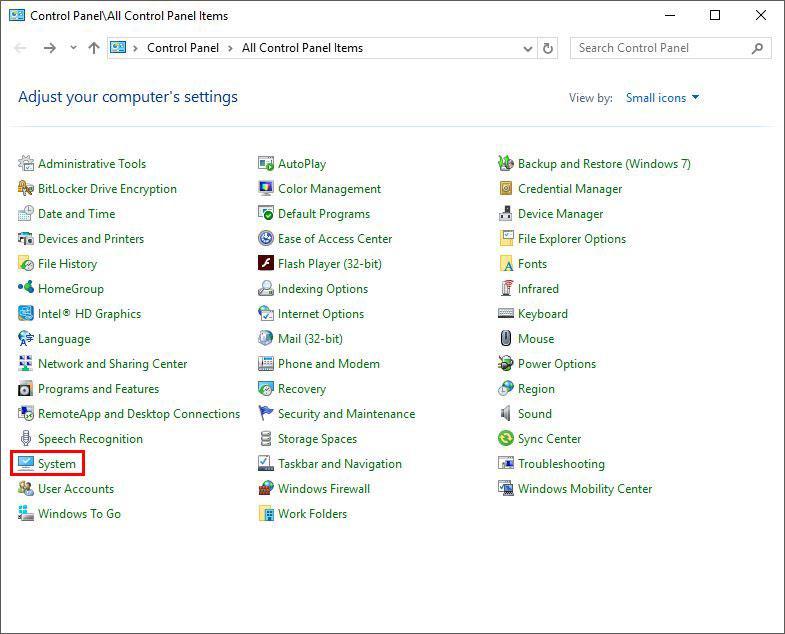Open the View by Small icons dropdown
785x634 pixels.
click(662, 98)
